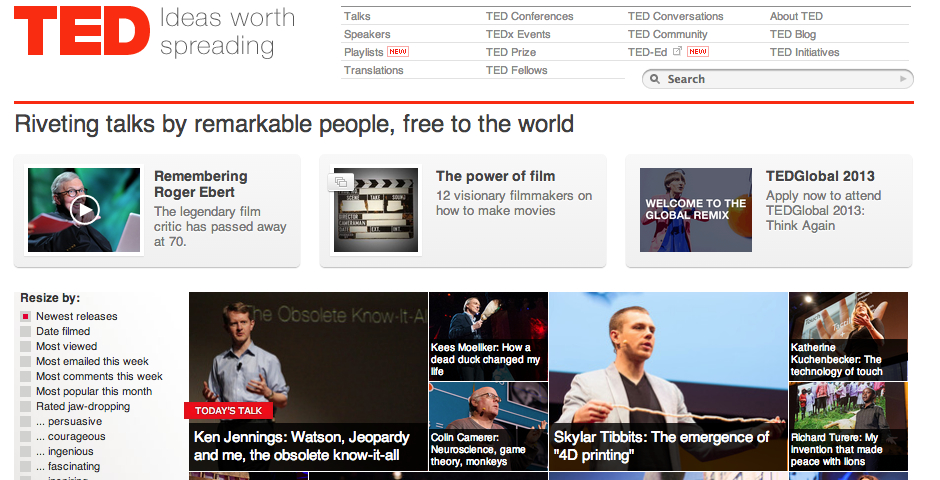
Task: Open the Speakers menu item
Action: click(x=367, y=34)
